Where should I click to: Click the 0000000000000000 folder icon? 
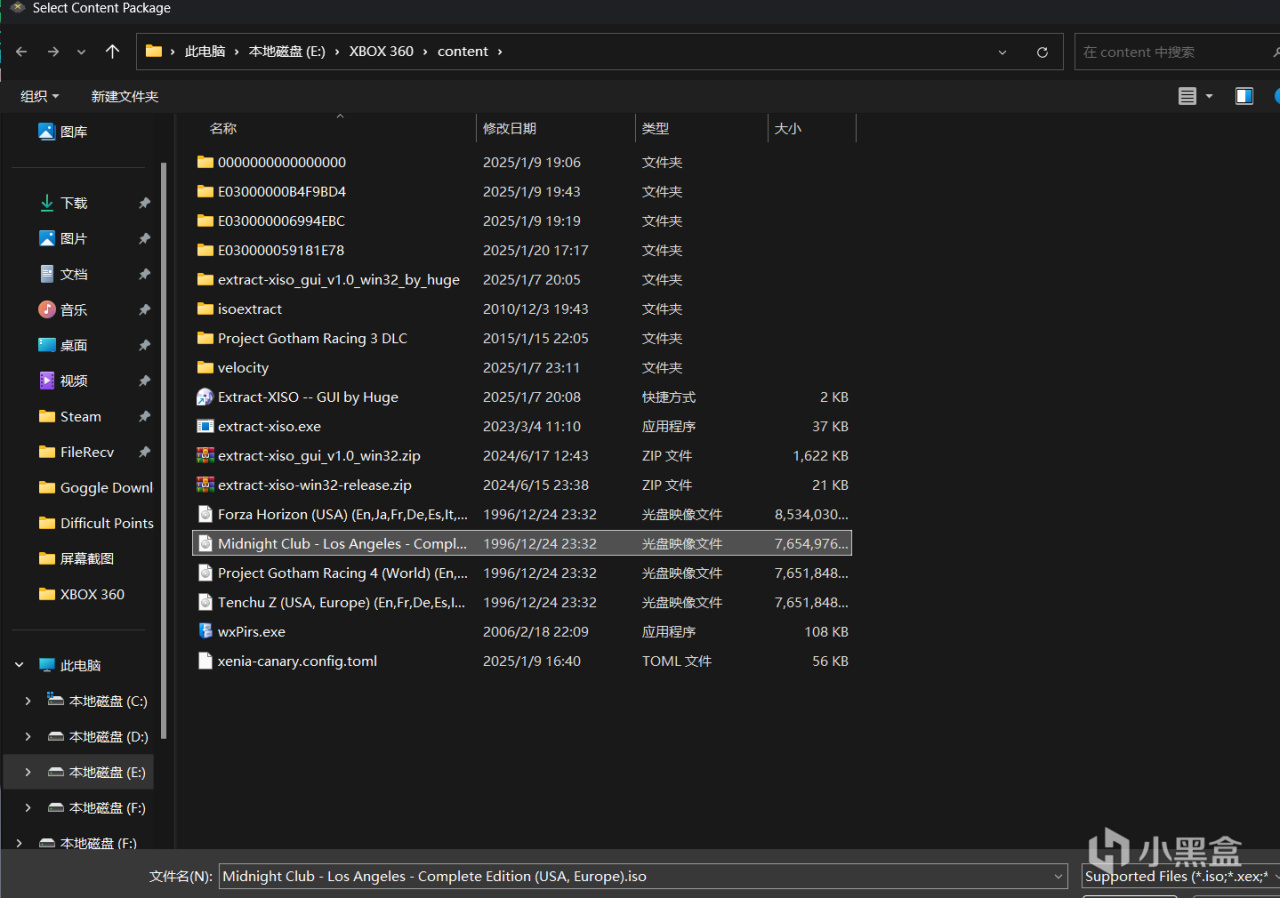205,162
